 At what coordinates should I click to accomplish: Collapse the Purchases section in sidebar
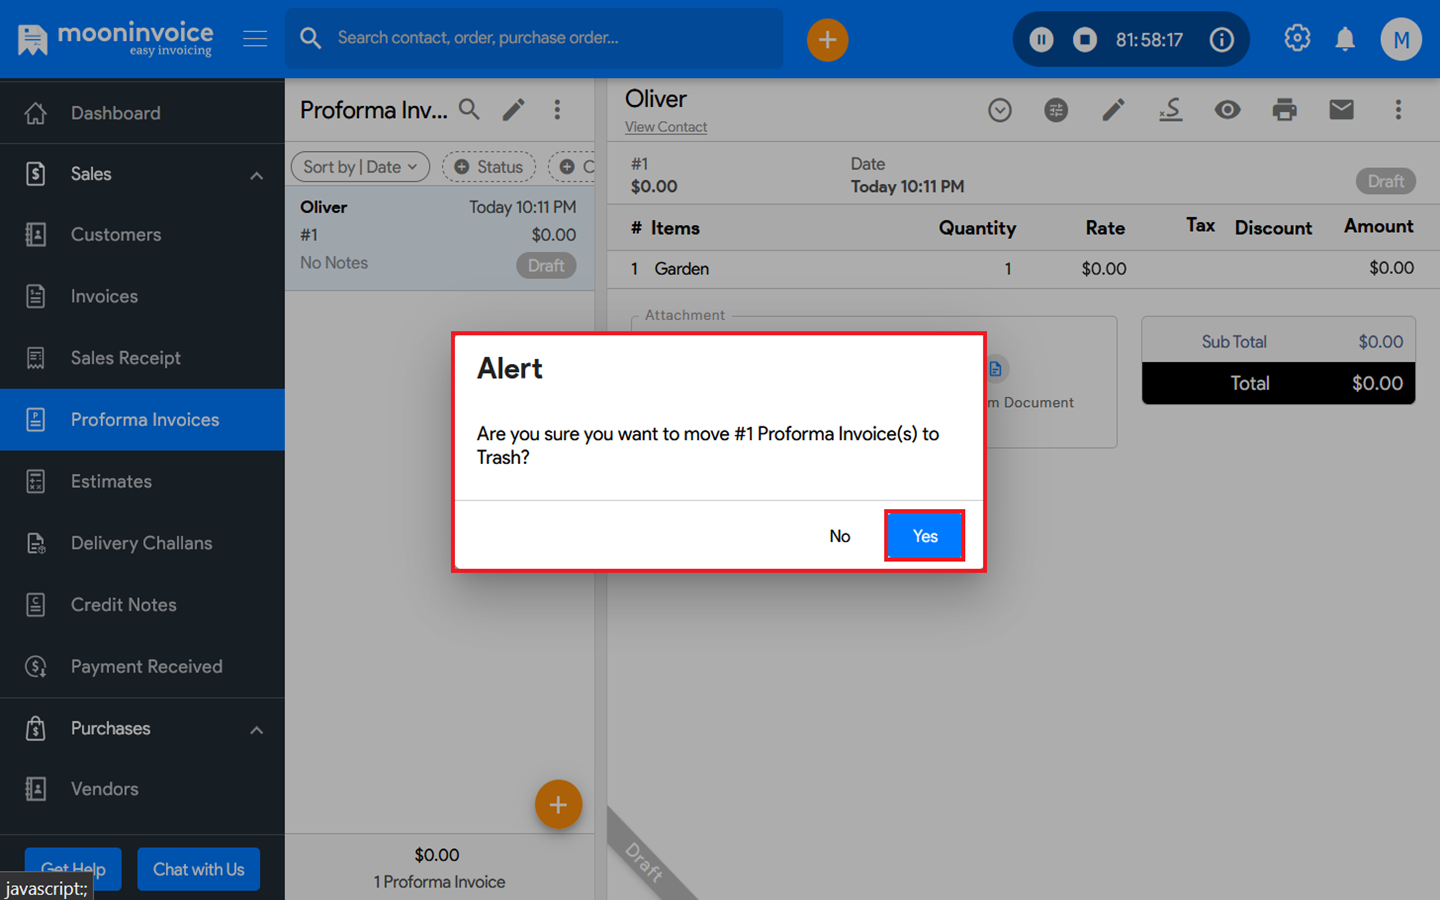click(256, 729)
